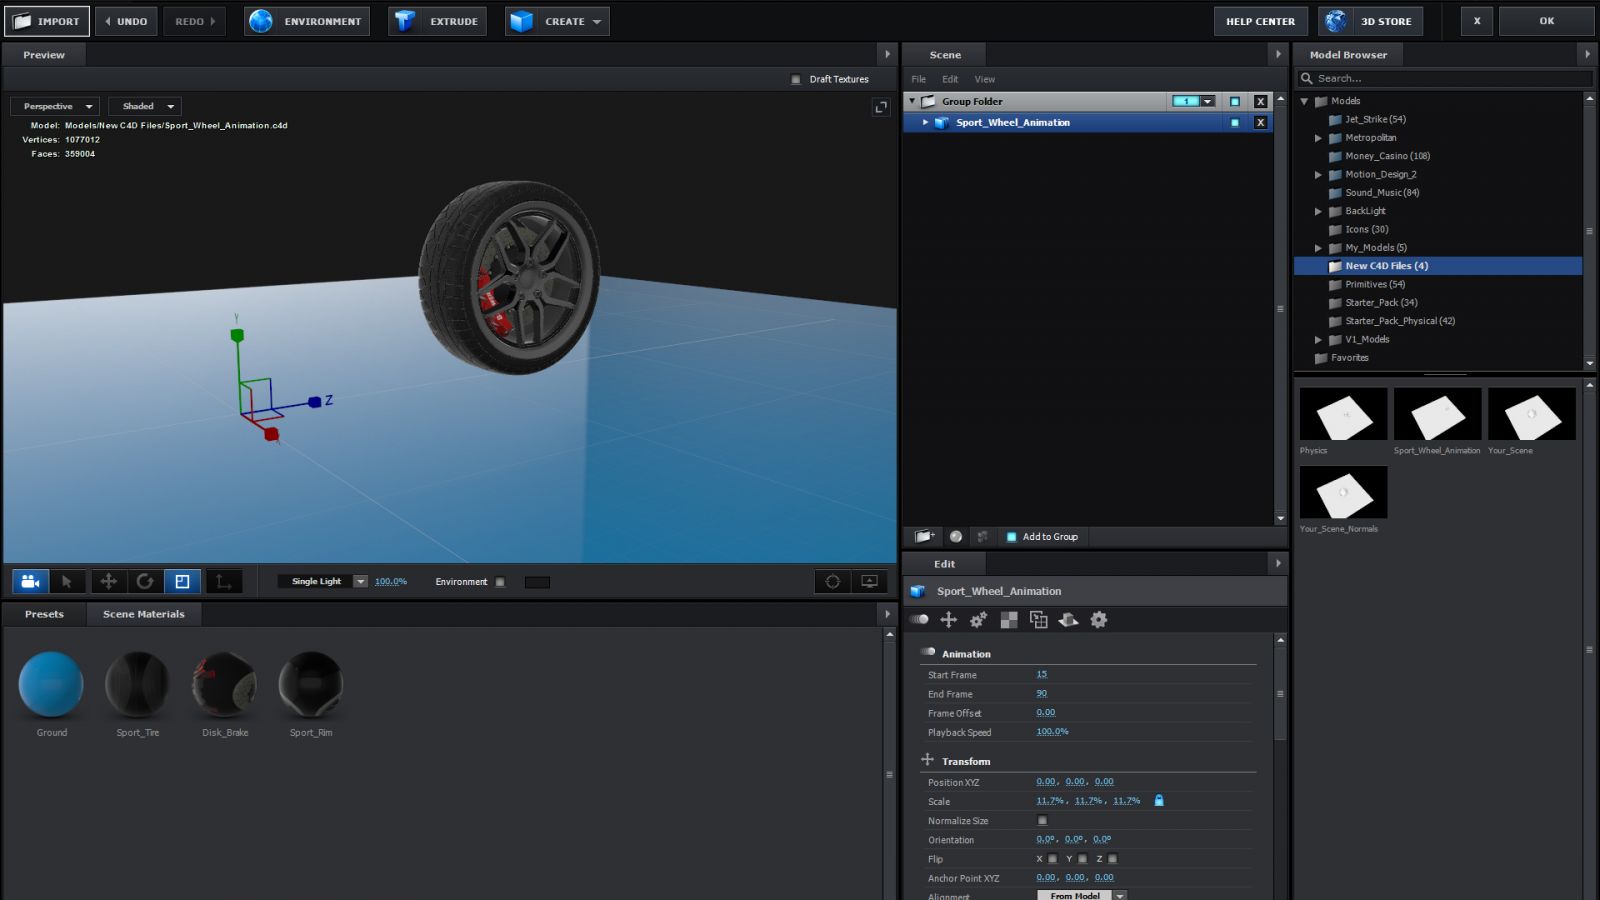Click the create new group folder icon

tap(924, 537)
